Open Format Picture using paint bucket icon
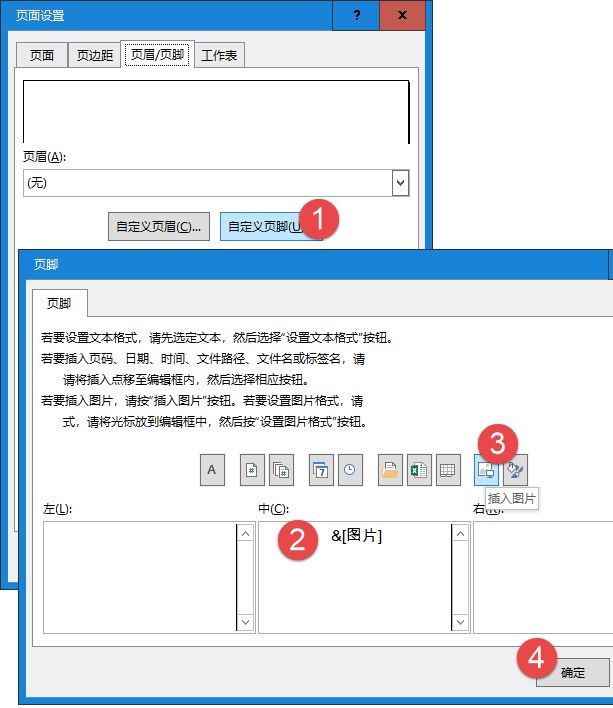This screenshot has width=613, height=708. click(514, 470)
